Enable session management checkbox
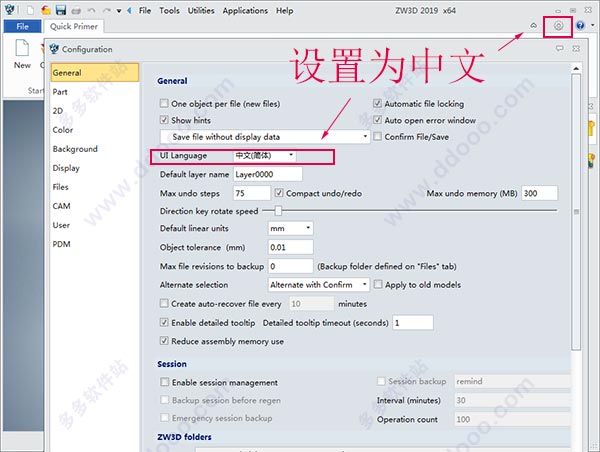Viewport: 600px width, 452px height. [165, 382]
